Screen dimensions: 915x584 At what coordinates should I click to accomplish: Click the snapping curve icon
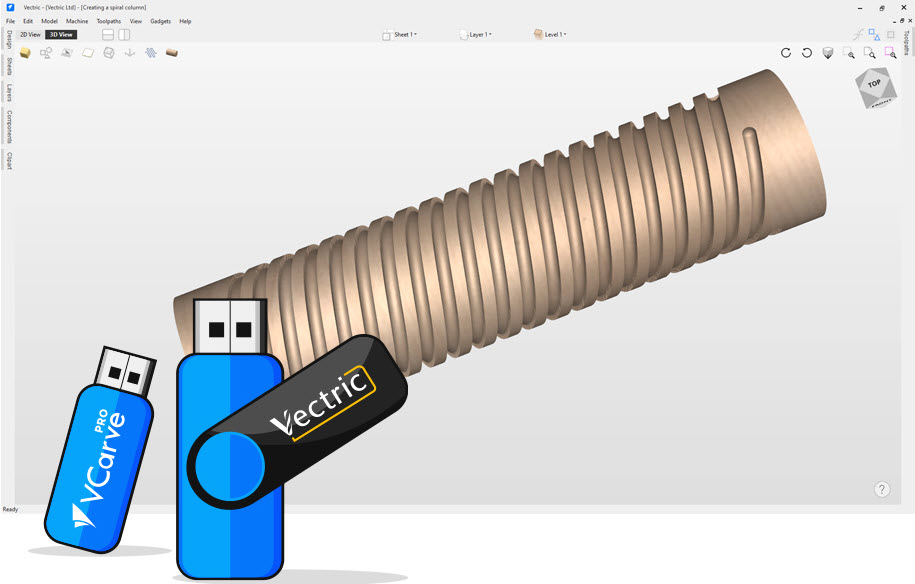858,35
